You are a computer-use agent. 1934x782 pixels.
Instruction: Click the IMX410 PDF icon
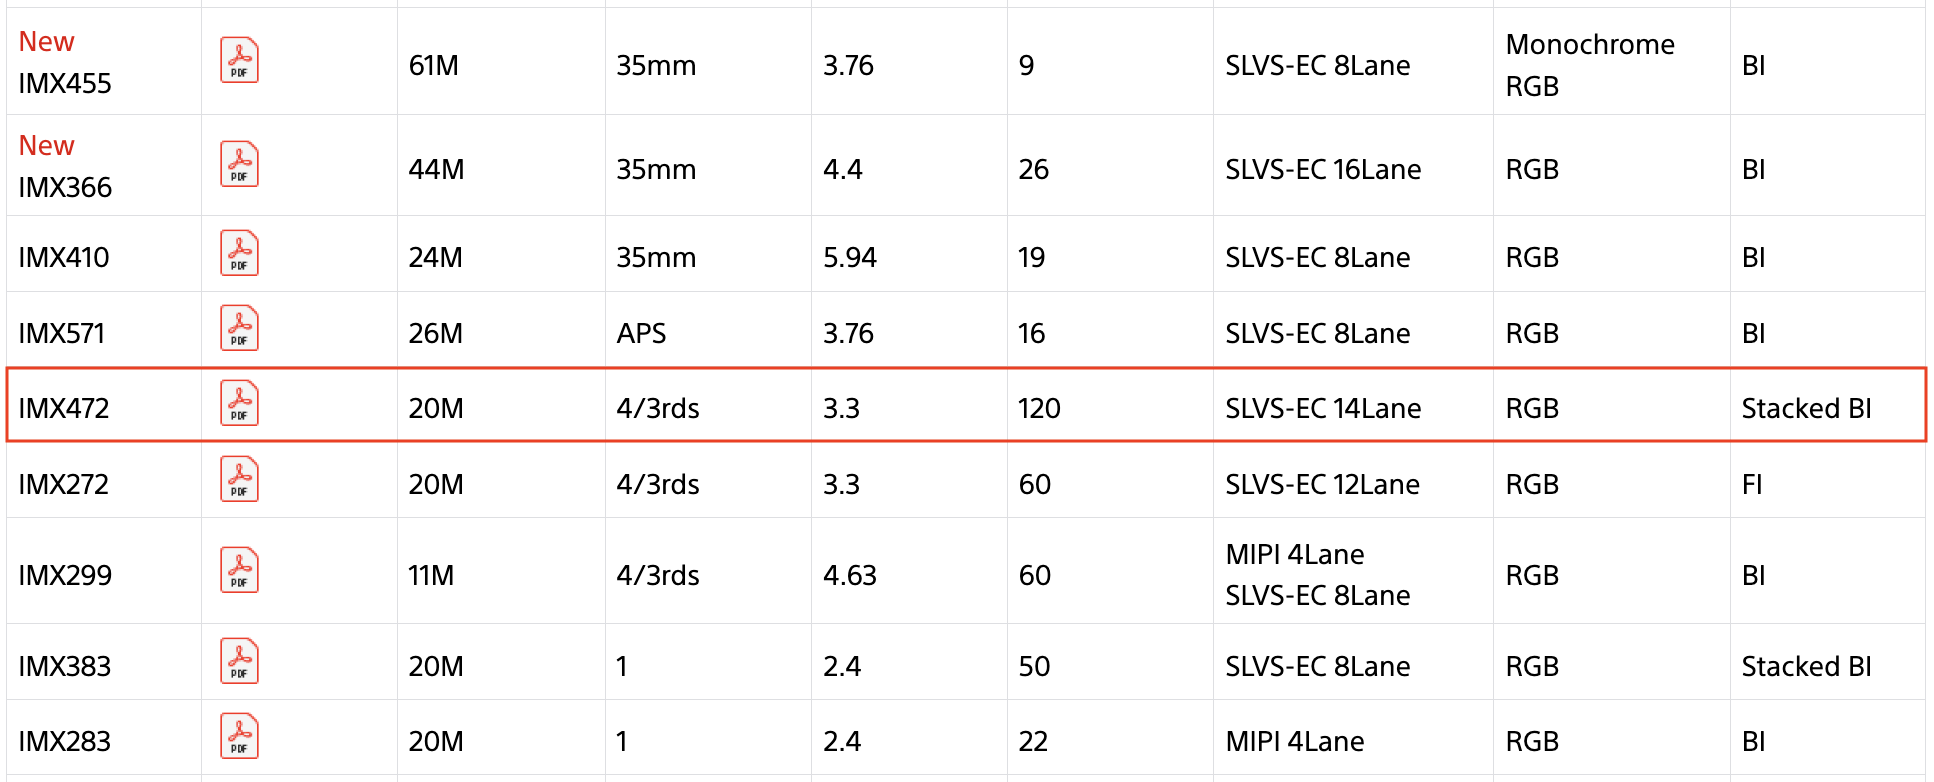click(239, 254)
